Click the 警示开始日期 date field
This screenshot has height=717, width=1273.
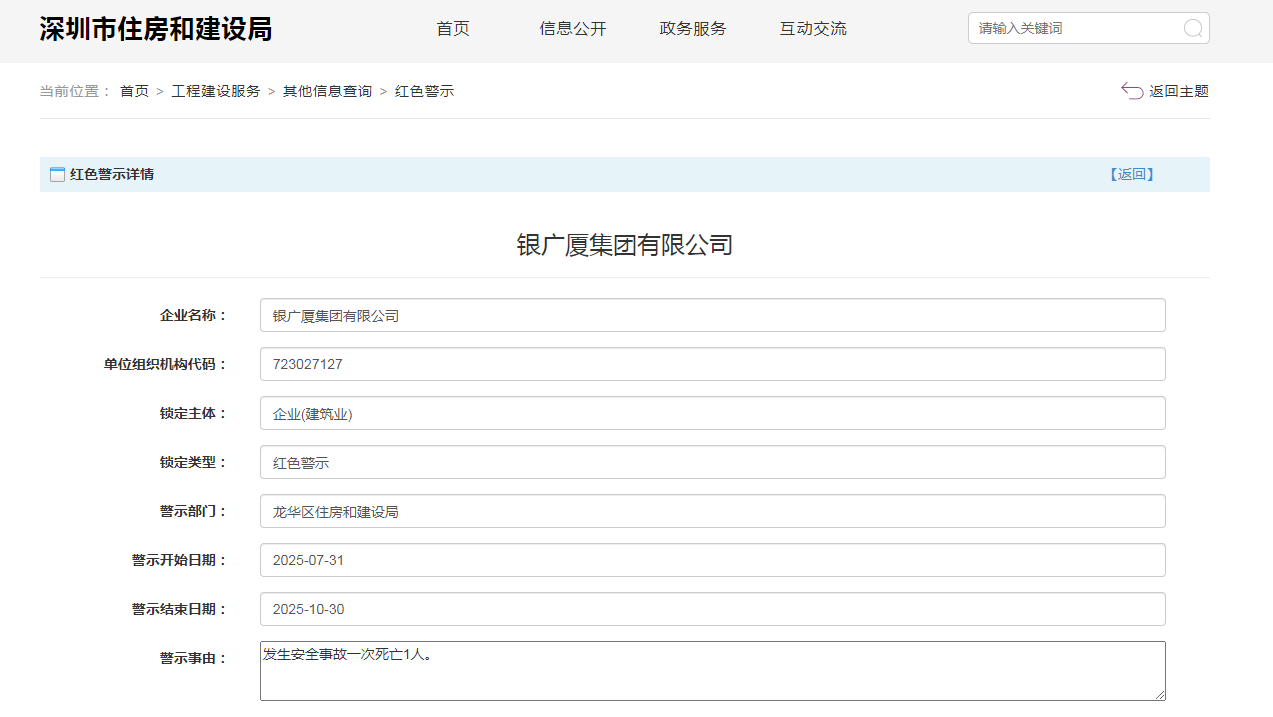(712, 560)
